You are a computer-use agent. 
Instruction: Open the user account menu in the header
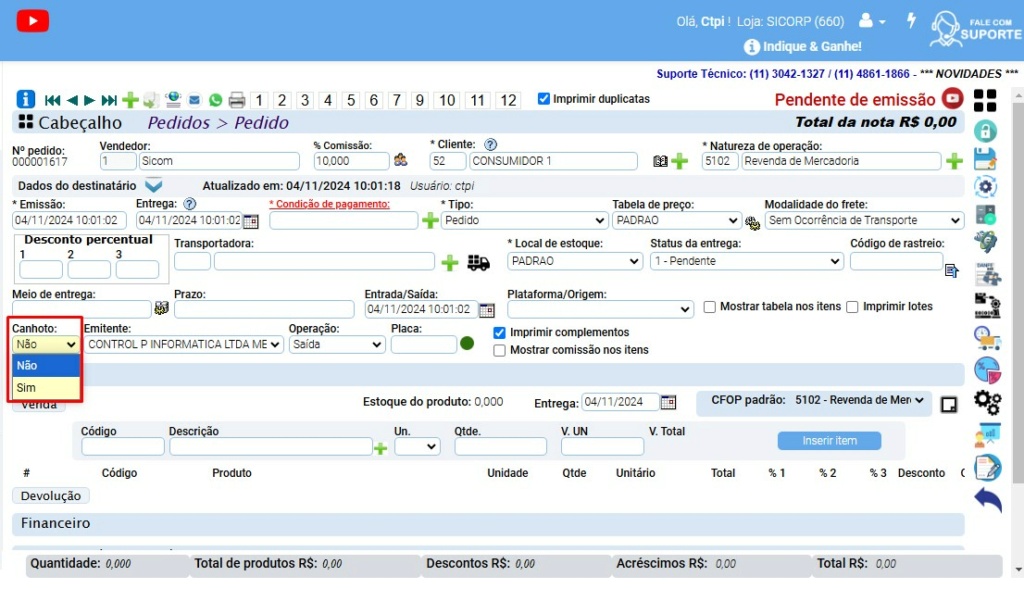click(x=872, y=21)
